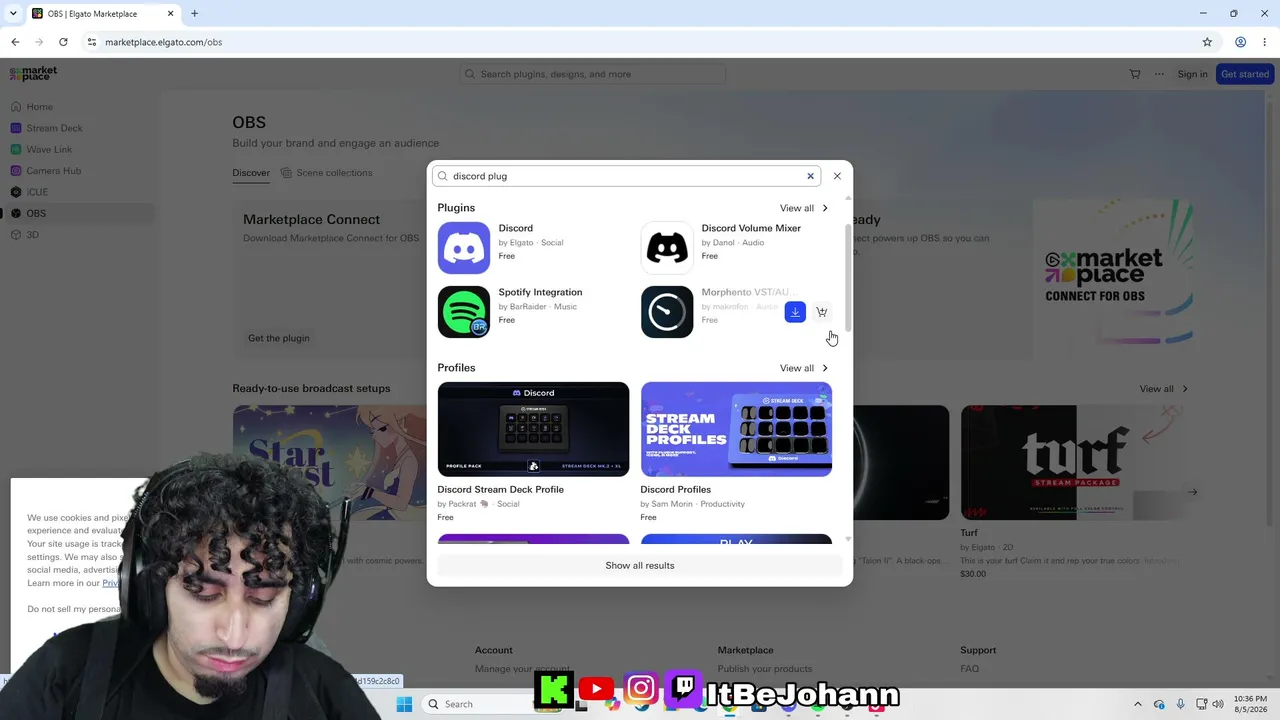1280x720 pixels.
Task: Click the Sign in link
Action: point(1192,74)
